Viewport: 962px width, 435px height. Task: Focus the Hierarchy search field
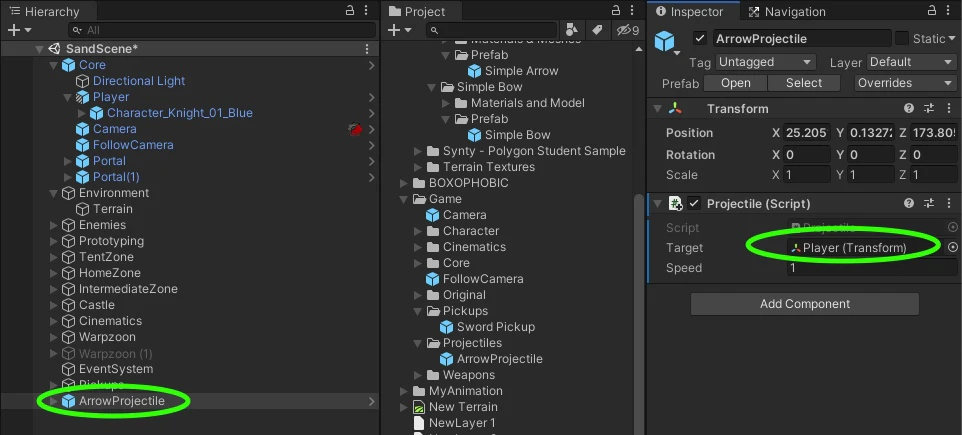click(x=222, y=30)
